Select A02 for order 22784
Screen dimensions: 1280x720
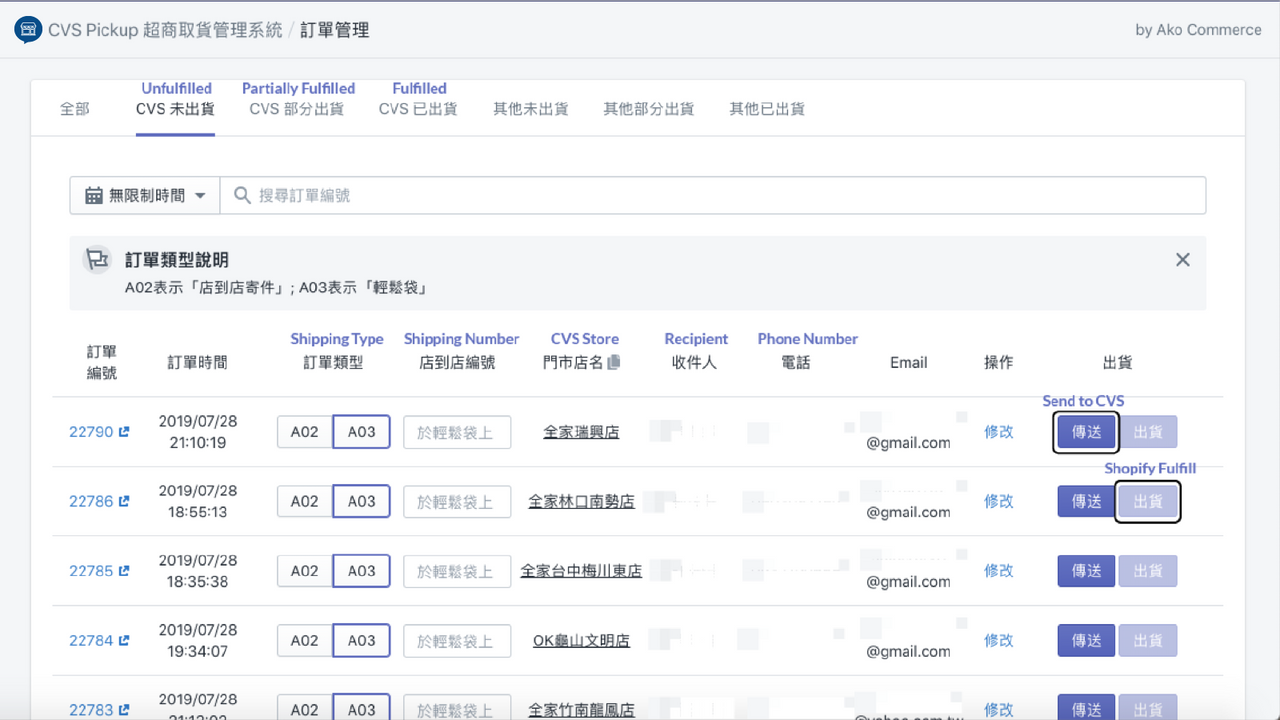tap(305, 641)
